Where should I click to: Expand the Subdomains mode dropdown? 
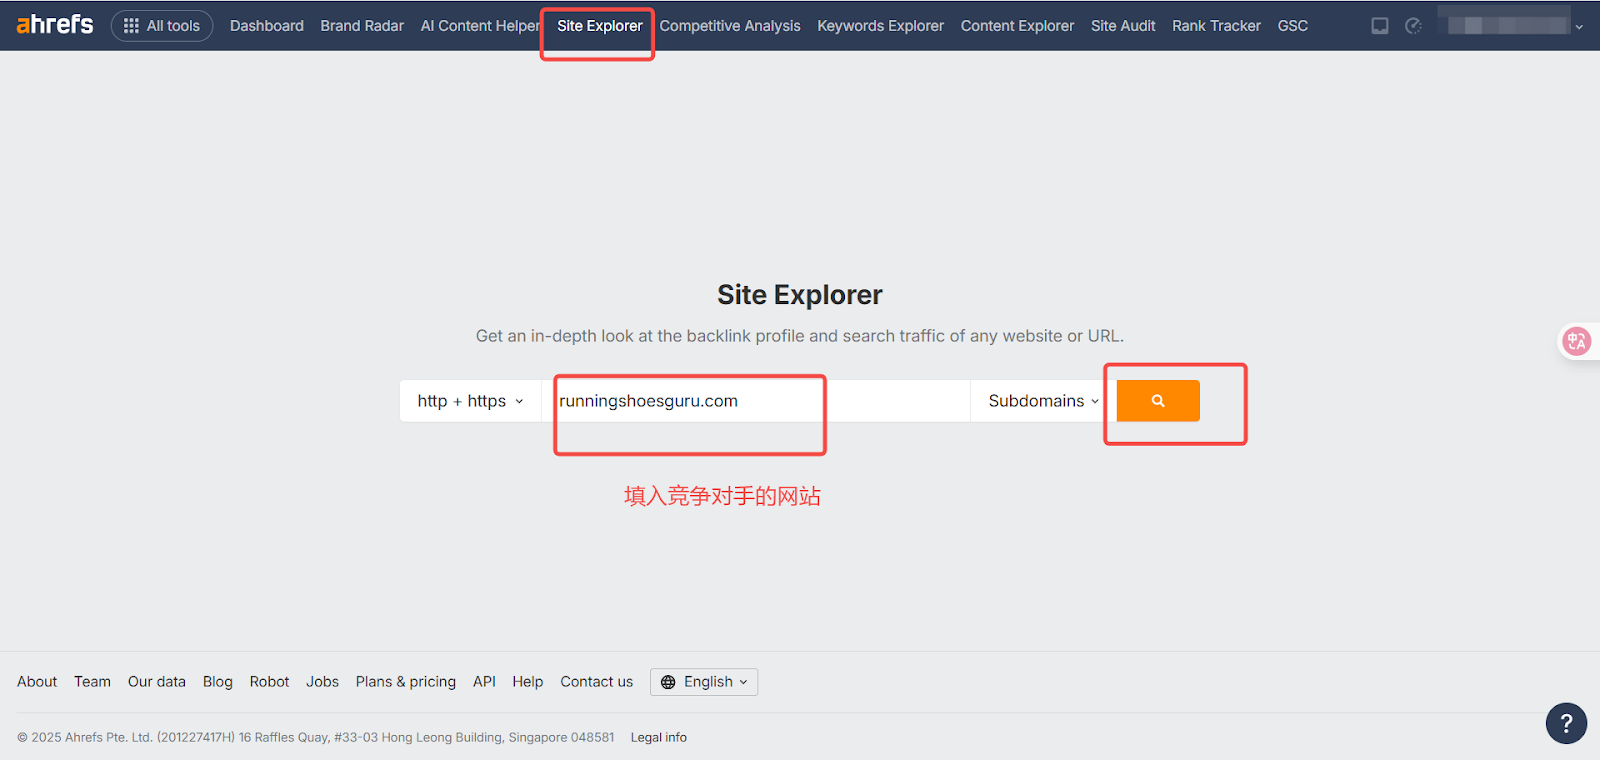tap(1043, 401)
